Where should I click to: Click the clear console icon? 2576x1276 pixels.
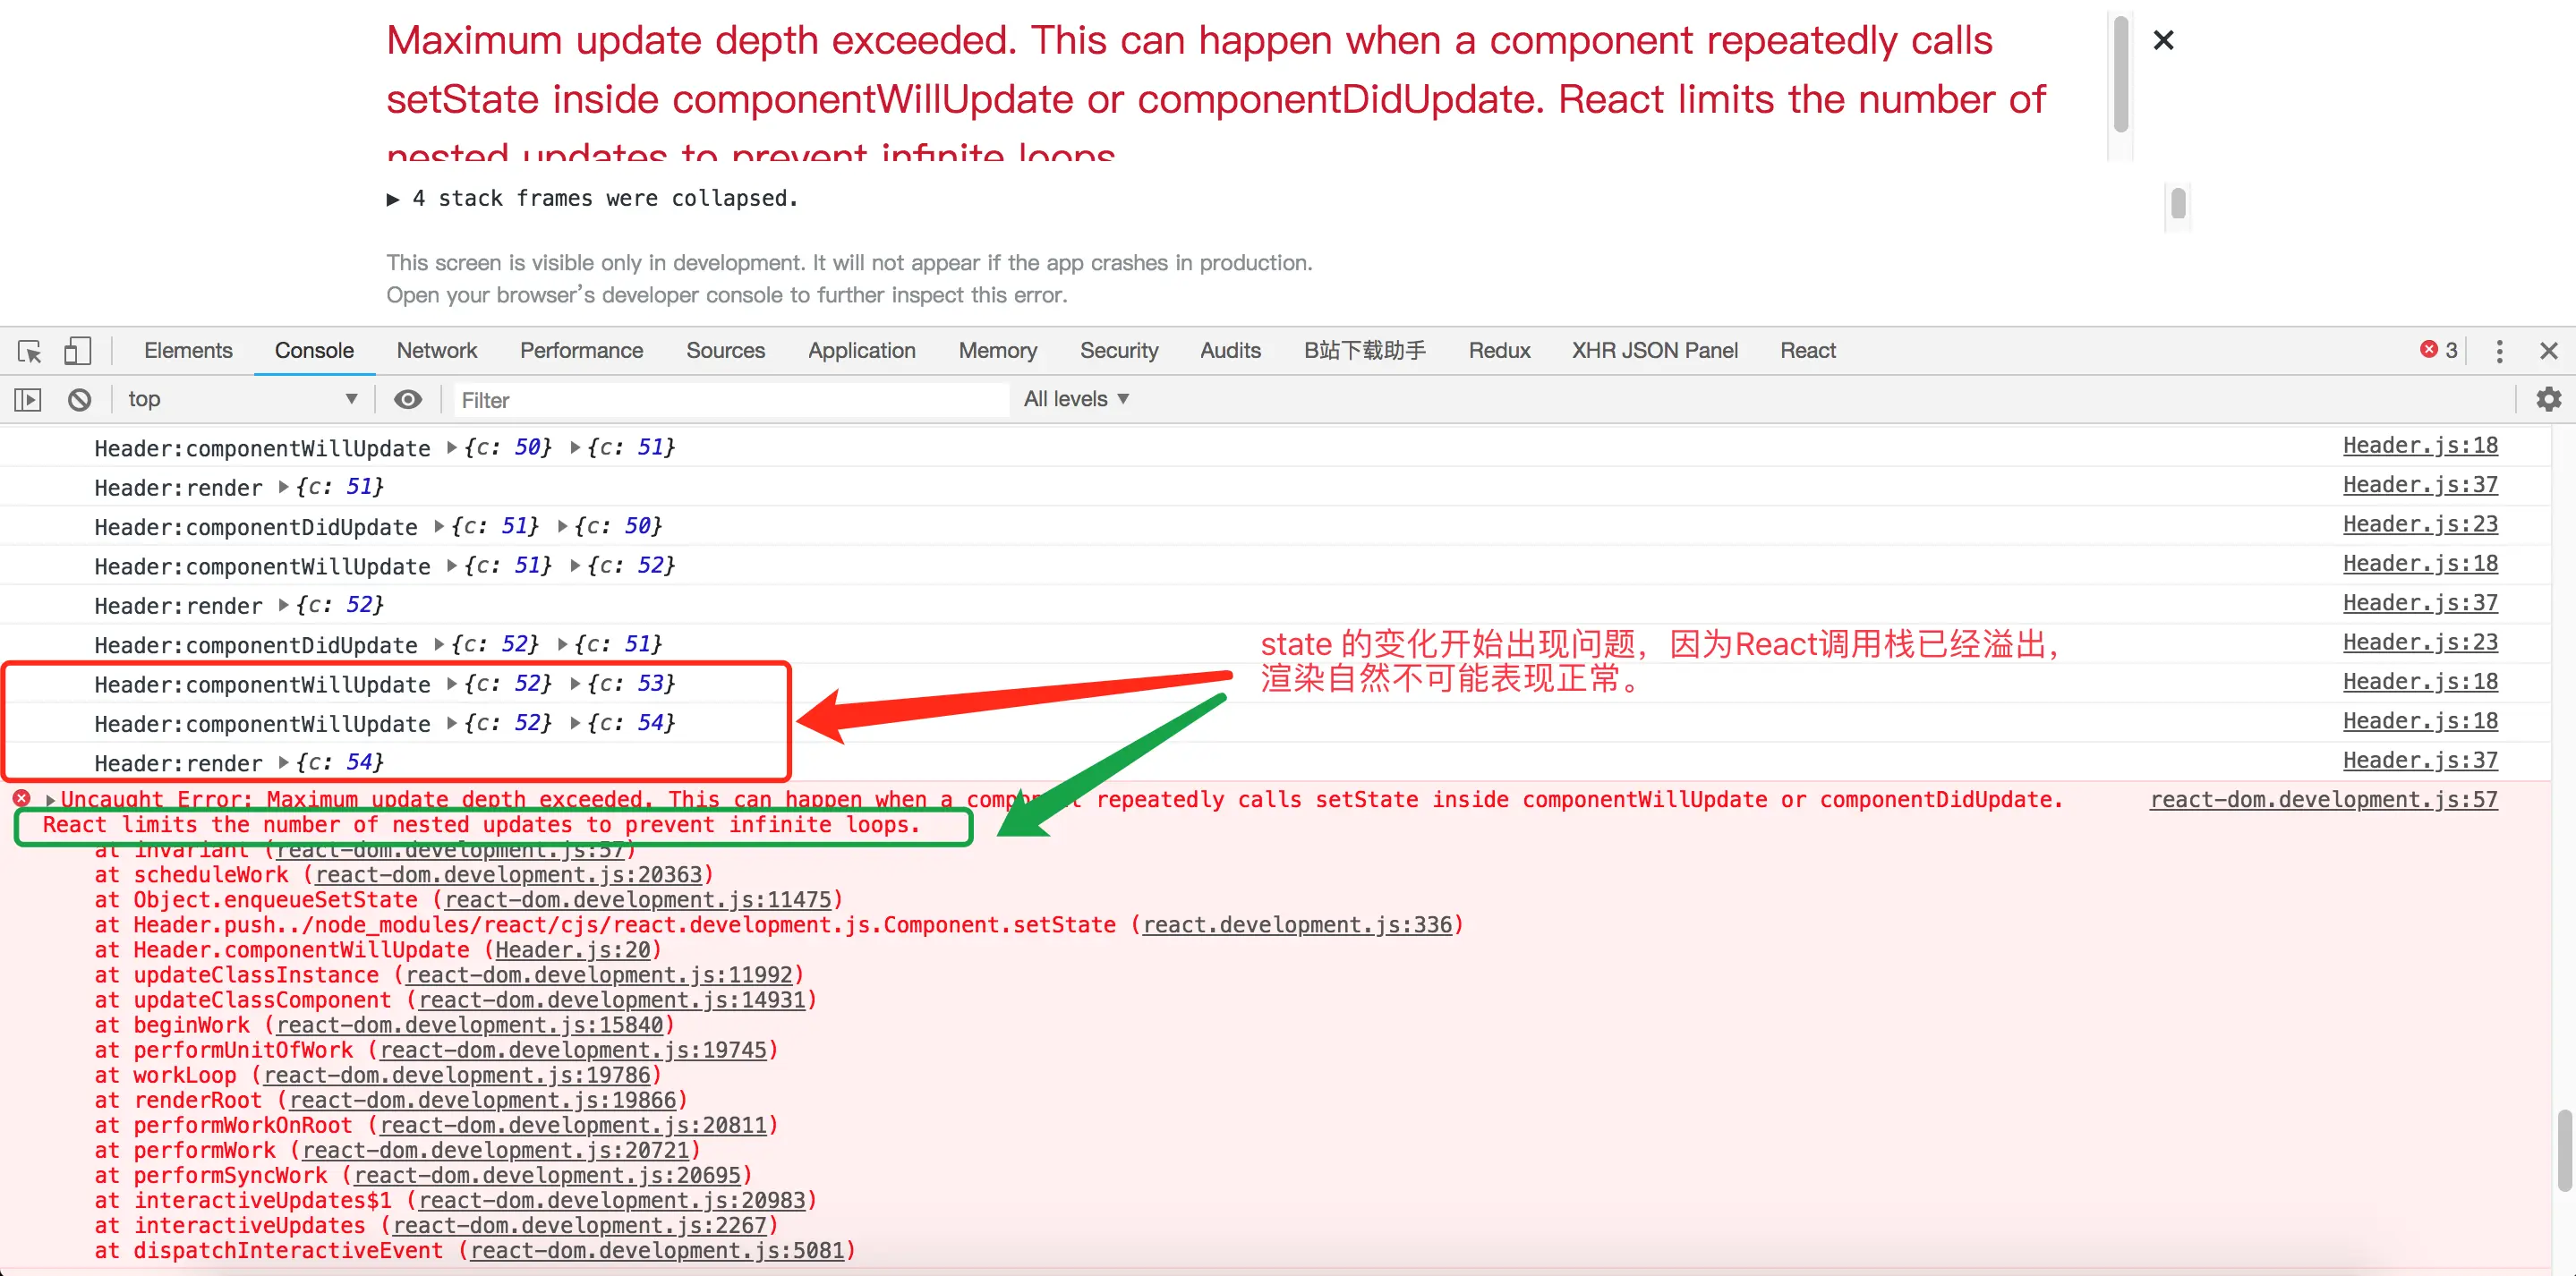point(80,400)
